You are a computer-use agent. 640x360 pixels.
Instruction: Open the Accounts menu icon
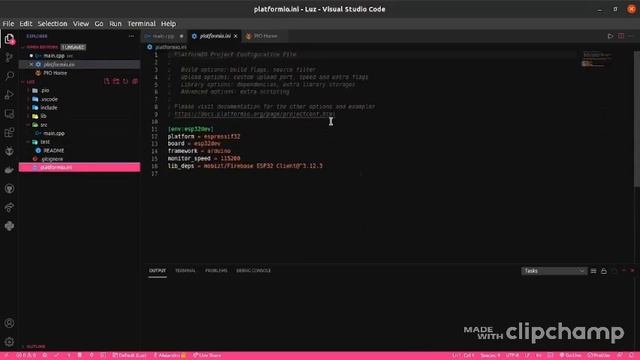click(9, 323)
